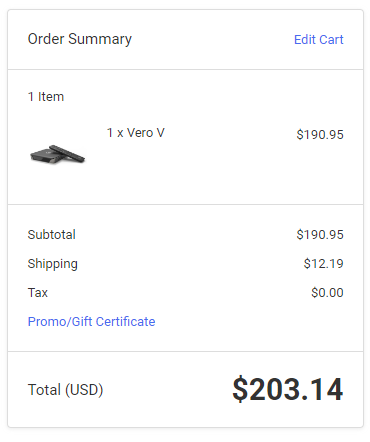Select the tax amount $0.00
The width and height of the screenshot is (370, 442).
(x=327, y=293)
